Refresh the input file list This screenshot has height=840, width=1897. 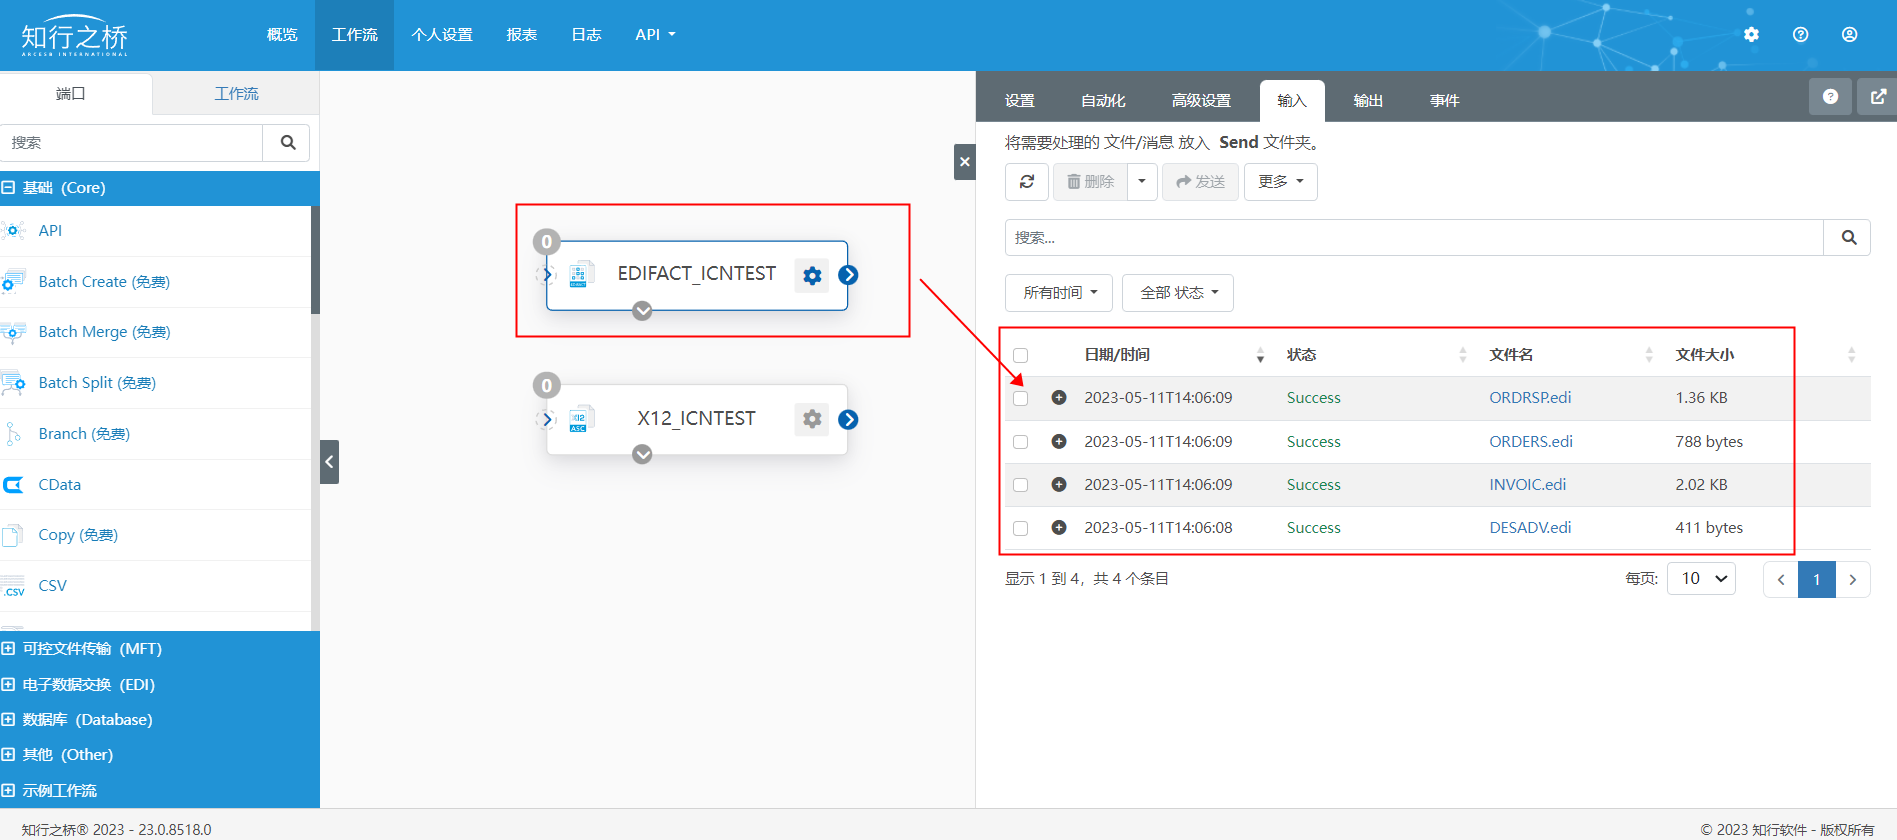click(x=1026, y=181)
